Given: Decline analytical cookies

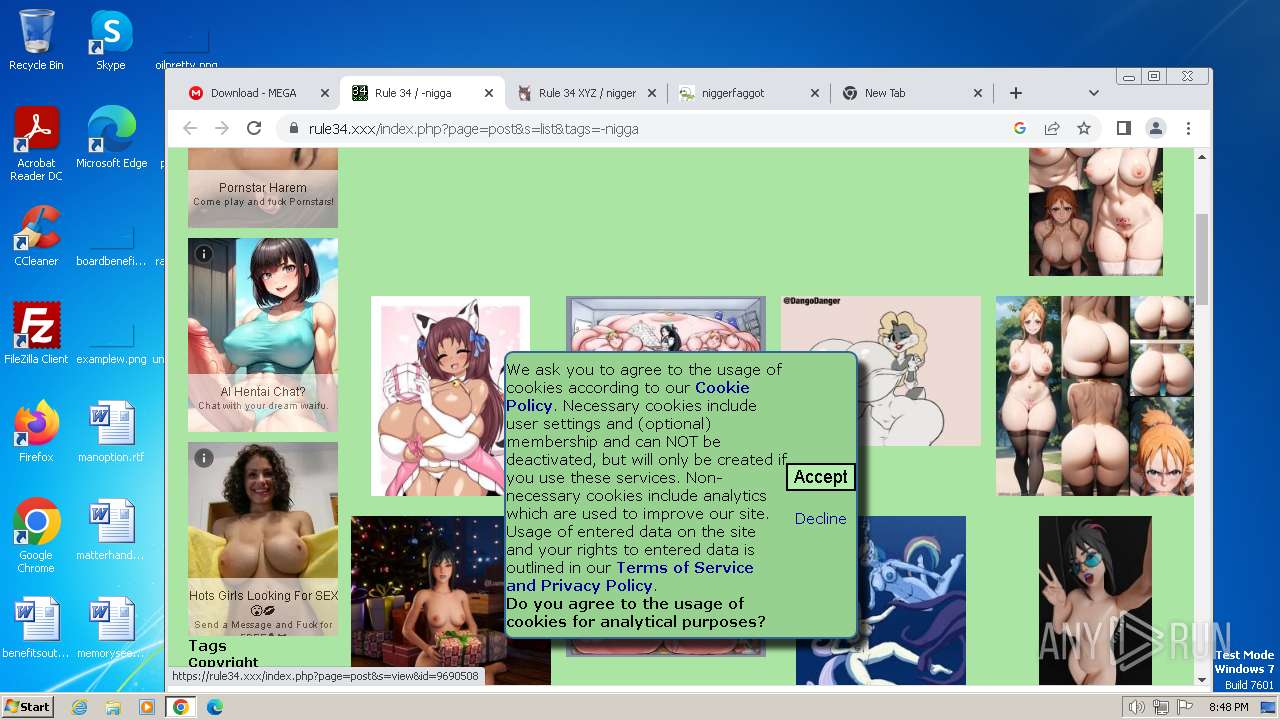Looking at the screenshot, I should point(820,518).
